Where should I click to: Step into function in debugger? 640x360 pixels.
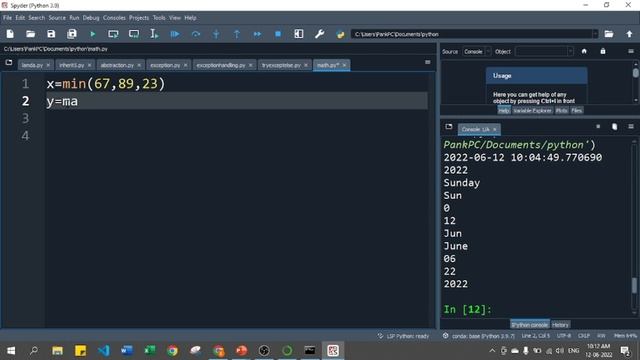coord(216,34)
